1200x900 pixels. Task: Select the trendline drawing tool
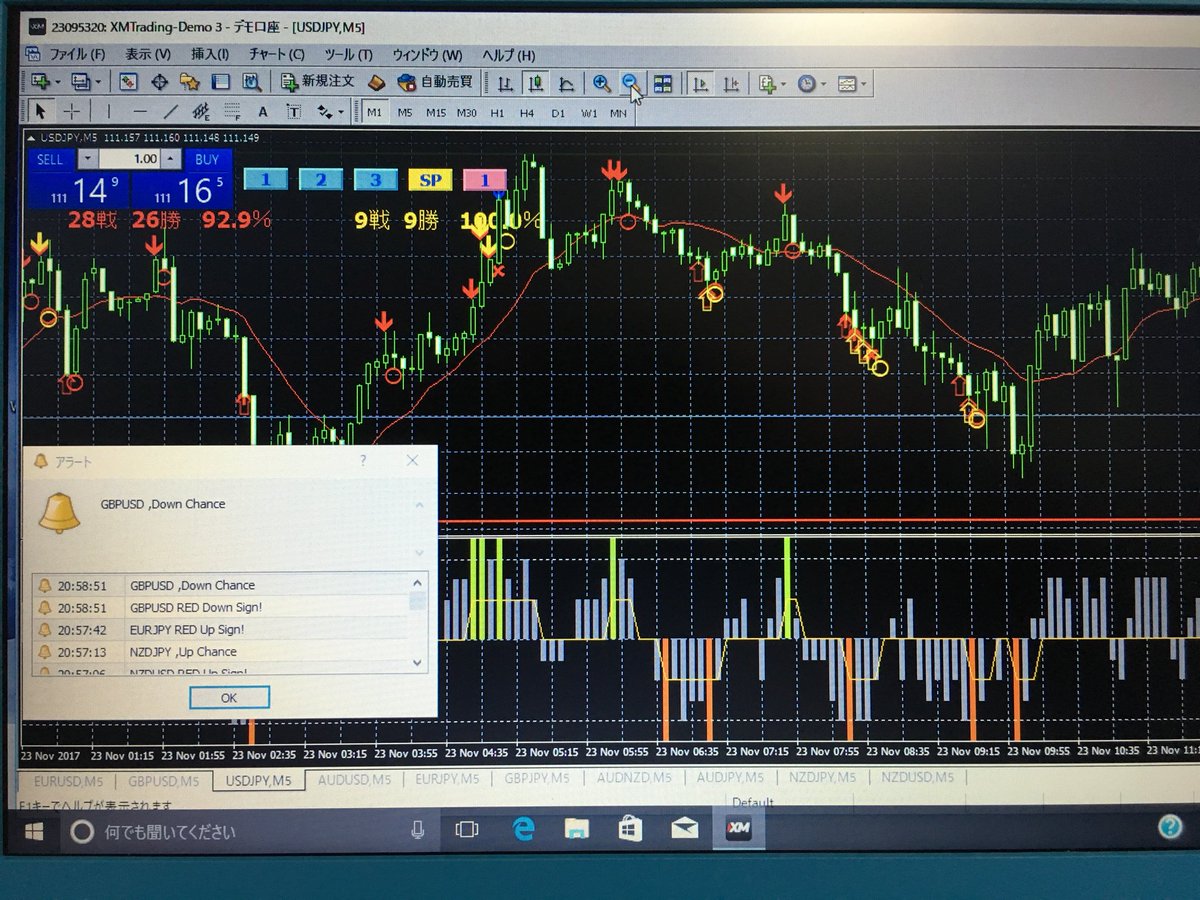[x=170, y=111]
